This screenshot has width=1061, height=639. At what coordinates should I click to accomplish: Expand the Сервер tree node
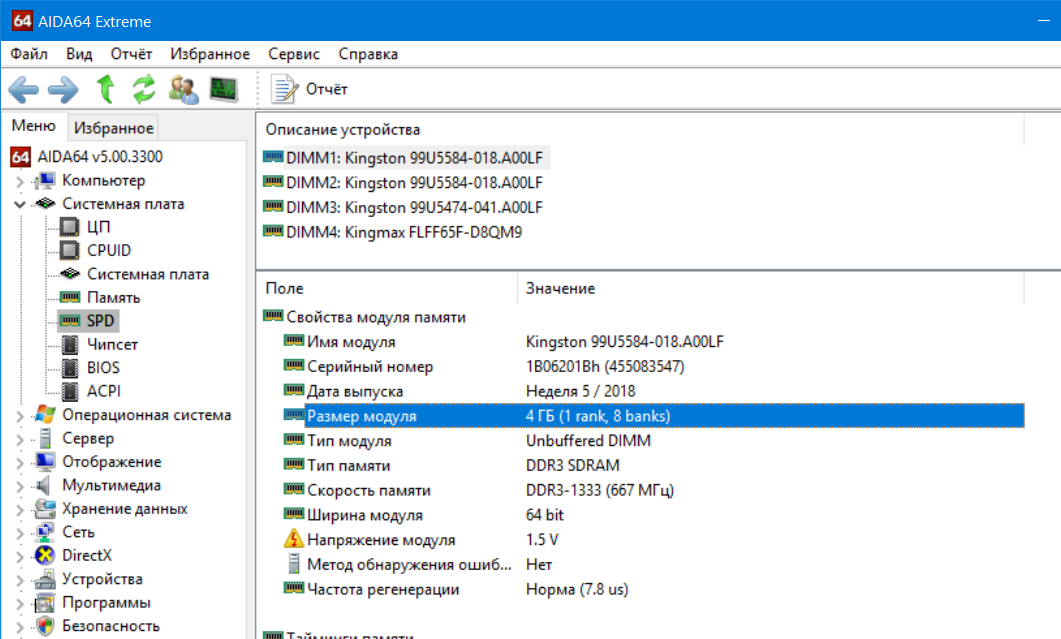pyautogui.click(x=20, y=439)
